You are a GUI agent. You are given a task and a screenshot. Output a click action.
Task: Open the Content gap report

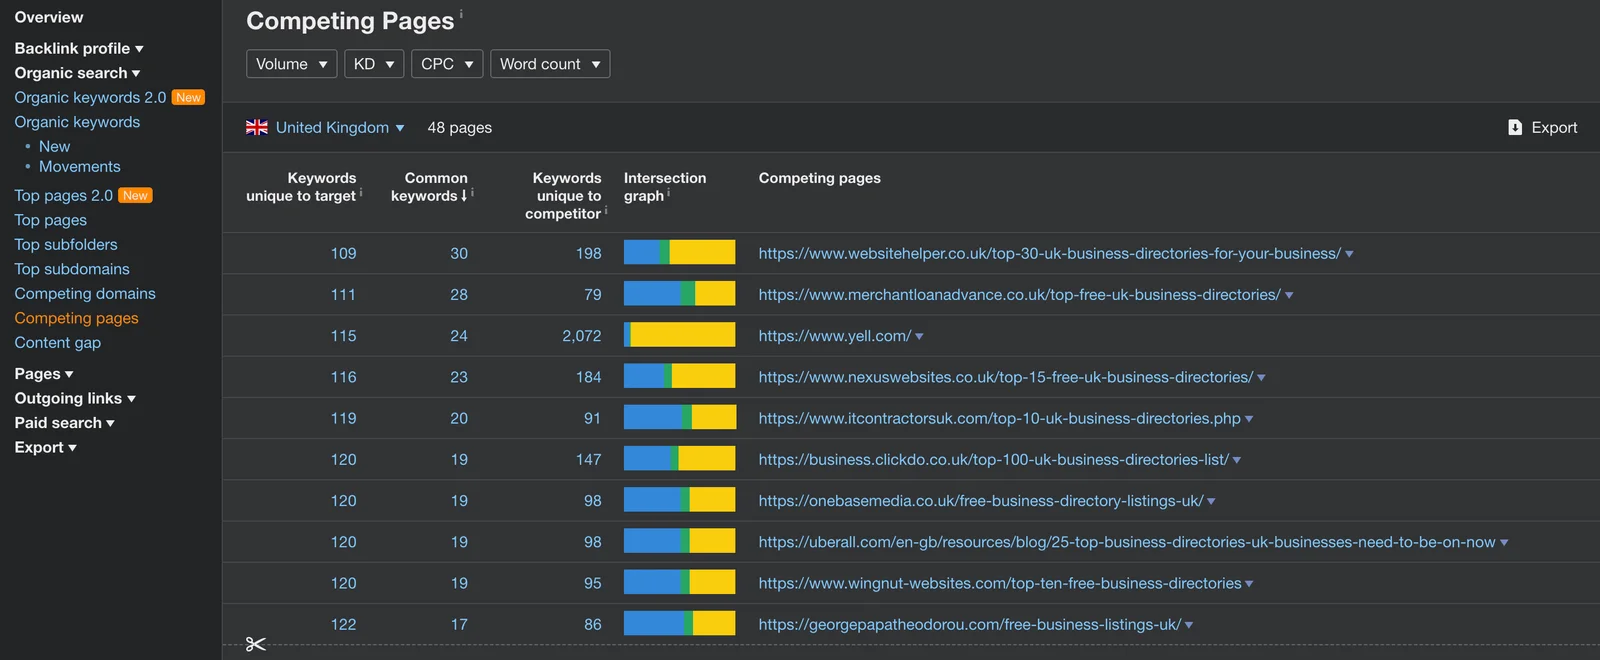[x=58, y=342]
